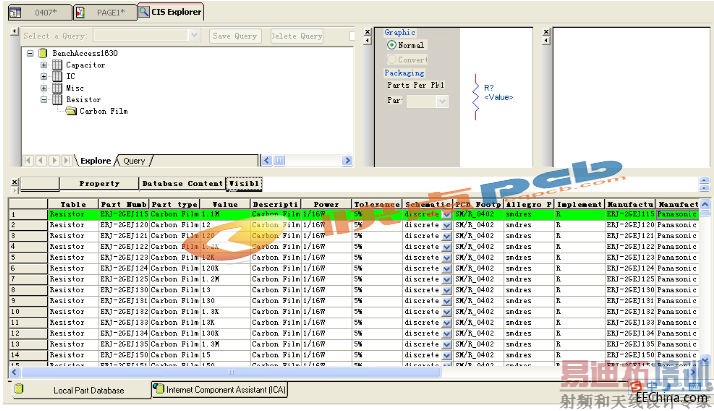Click the resistor symbol preview
Image resolution: width=714 pixels, height=411 pixels.
click(476, 97)
